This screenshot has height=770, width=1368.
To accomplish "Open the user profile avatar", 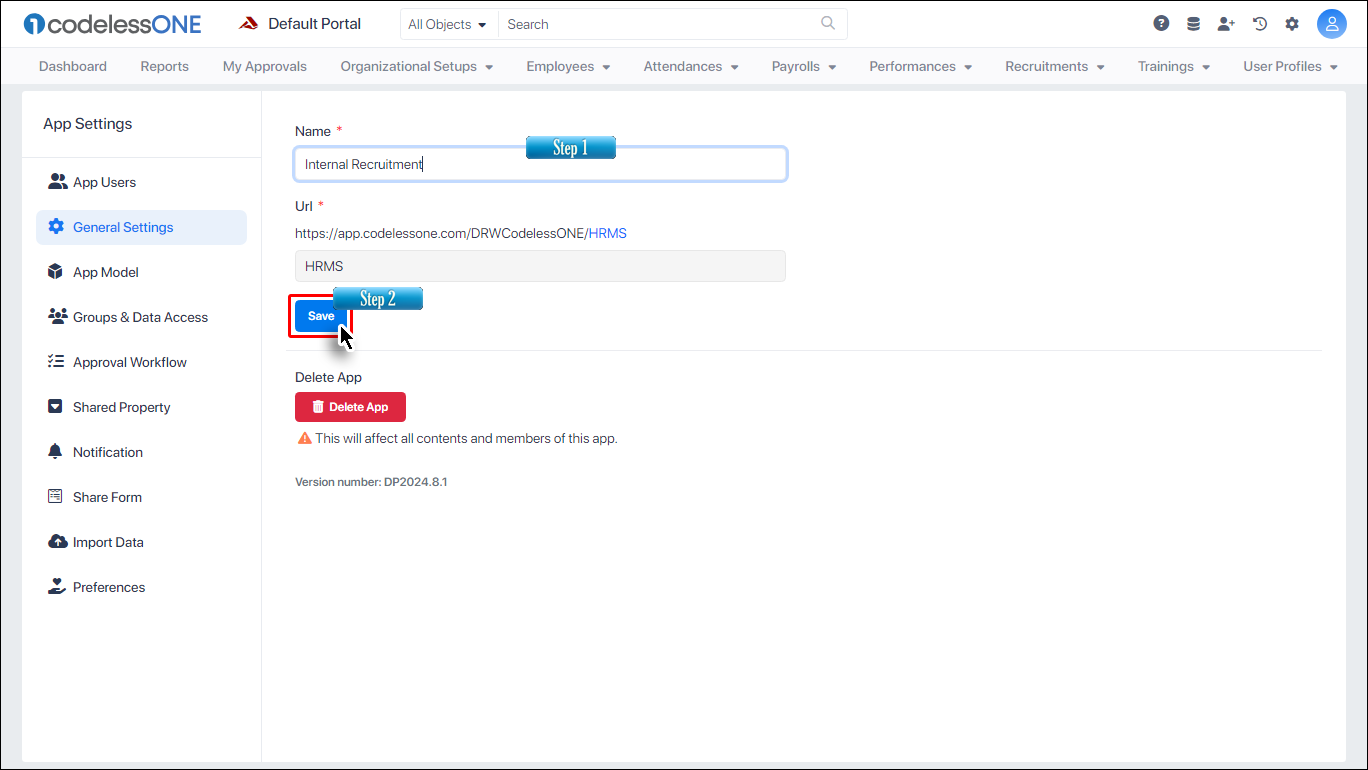I will [x=1332, y=24].
